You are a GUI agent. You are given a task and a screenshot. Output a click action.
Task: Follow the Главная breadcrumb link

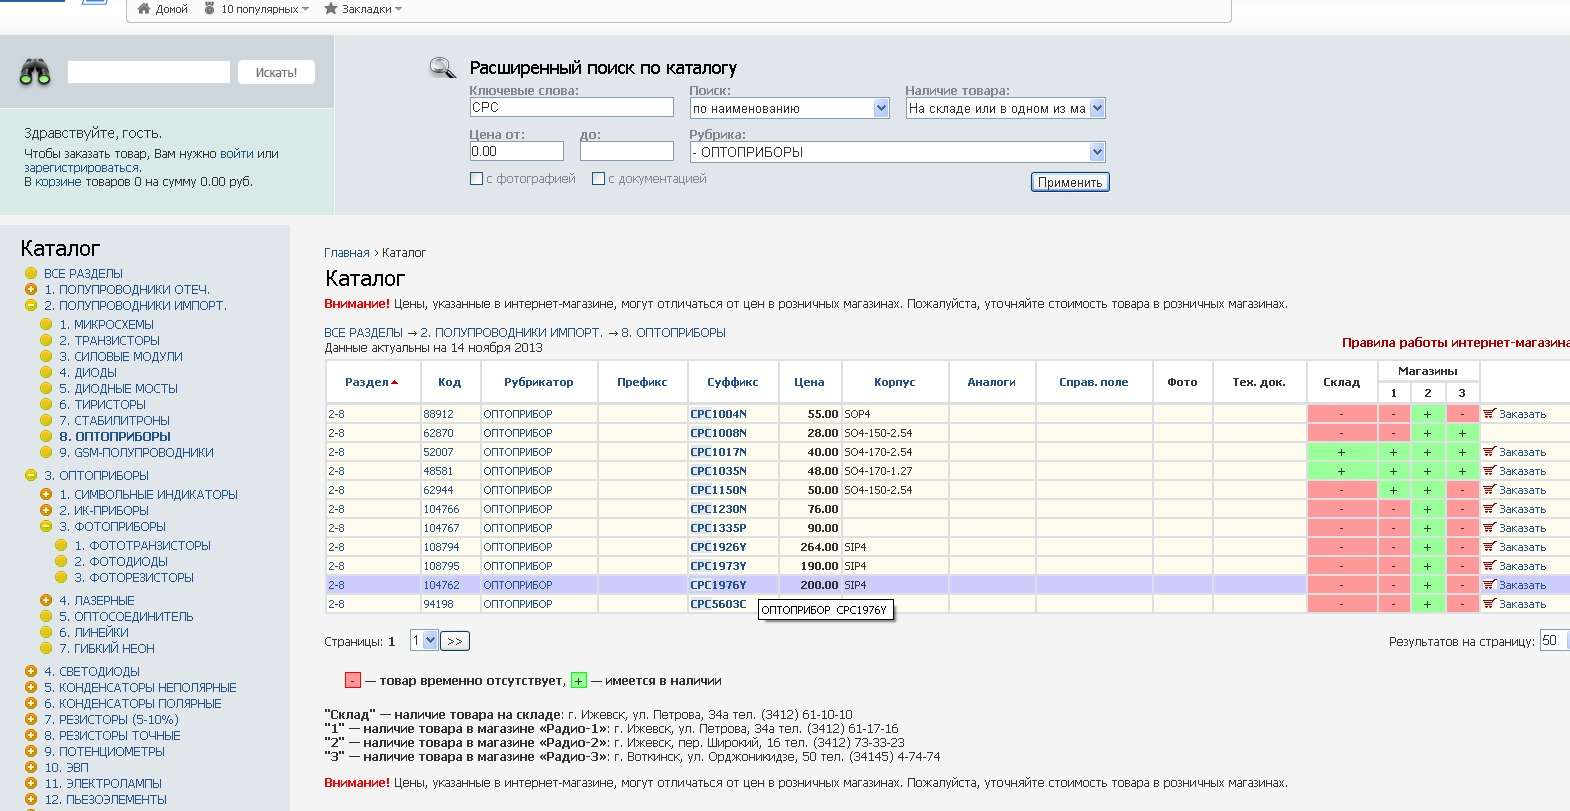(347, 253)
